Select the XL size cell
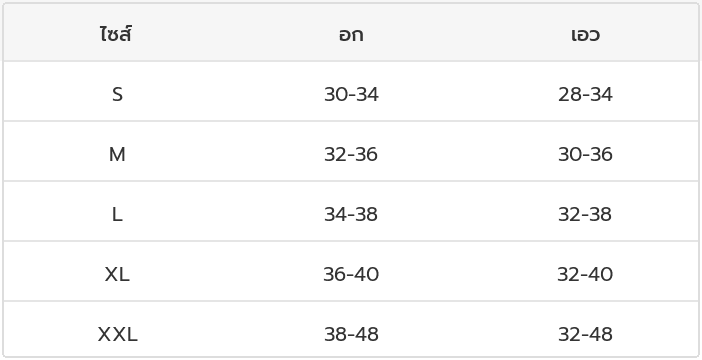The height and width of the screenshot is (360, 702). (117, 274)
